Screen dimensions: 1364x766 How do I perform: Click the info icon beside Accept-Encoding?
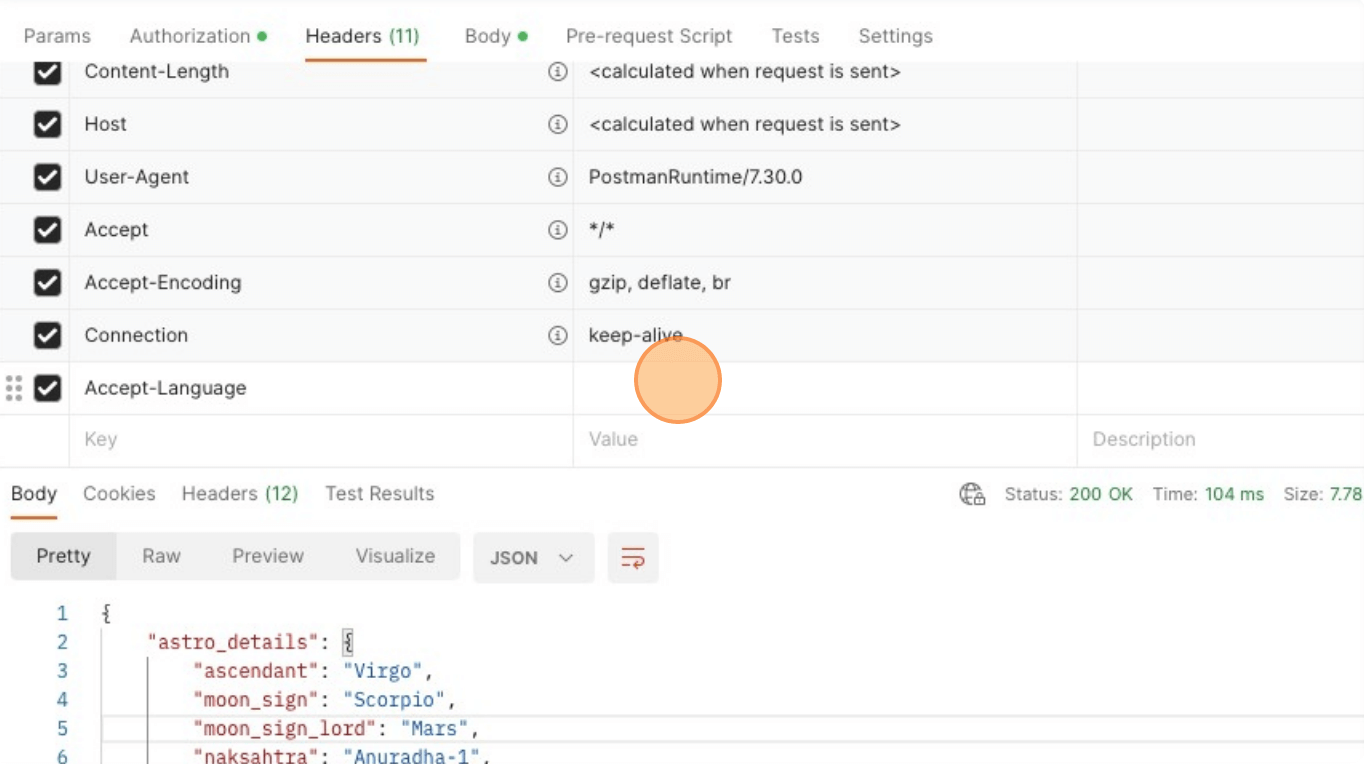pyautogui.click(x=558, y=283)
